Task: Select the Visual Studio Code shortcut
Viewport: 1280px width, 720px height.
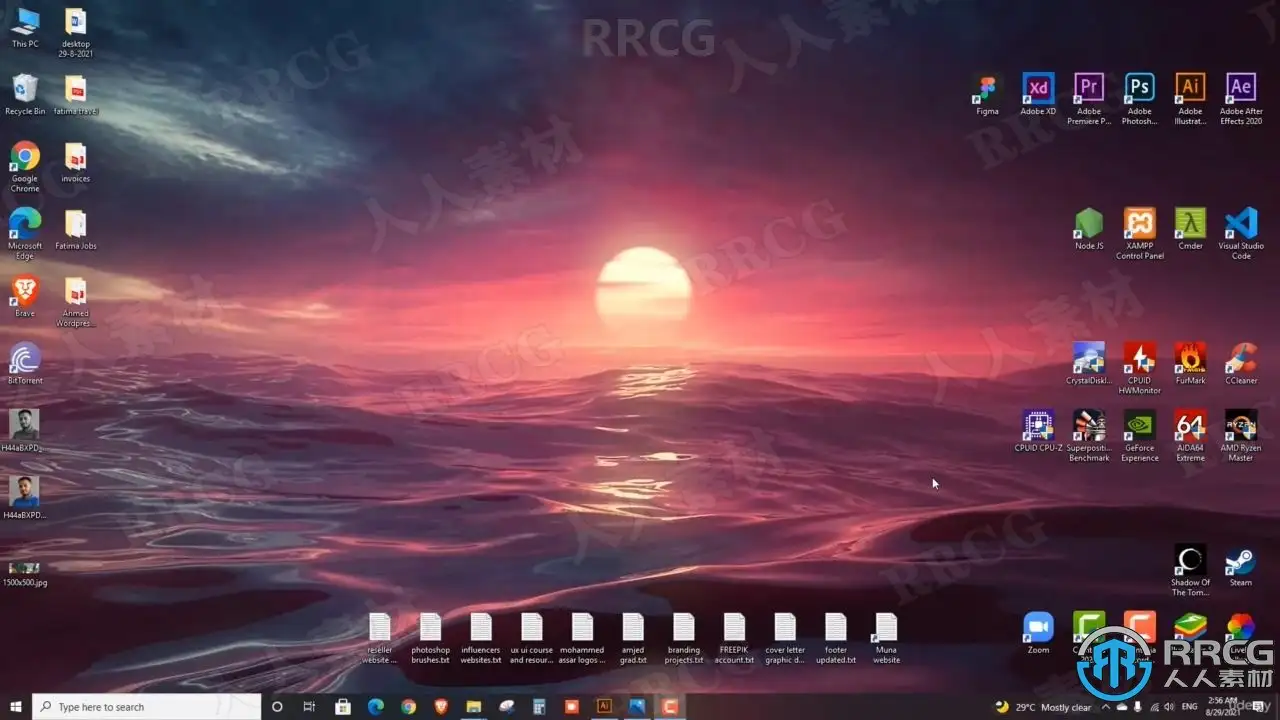Action: (x=1241, y=234)
